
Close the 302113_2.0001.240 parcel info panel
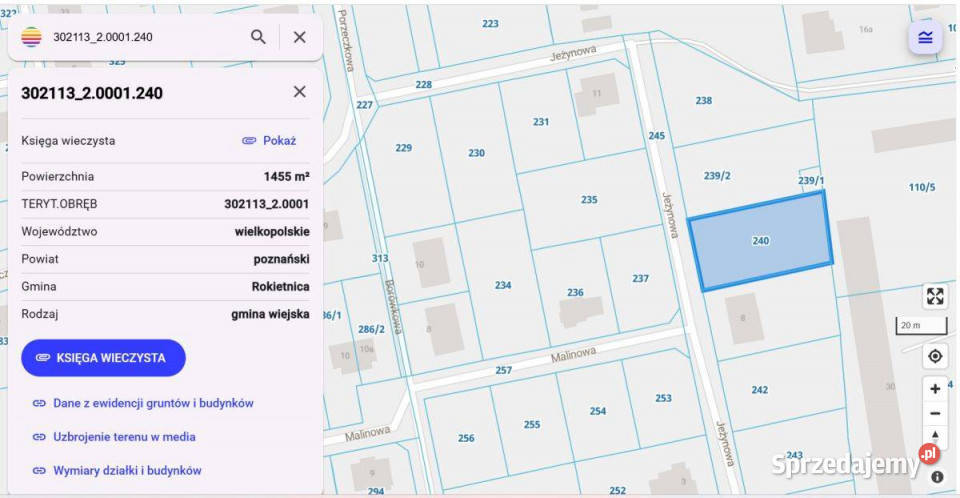299,92
